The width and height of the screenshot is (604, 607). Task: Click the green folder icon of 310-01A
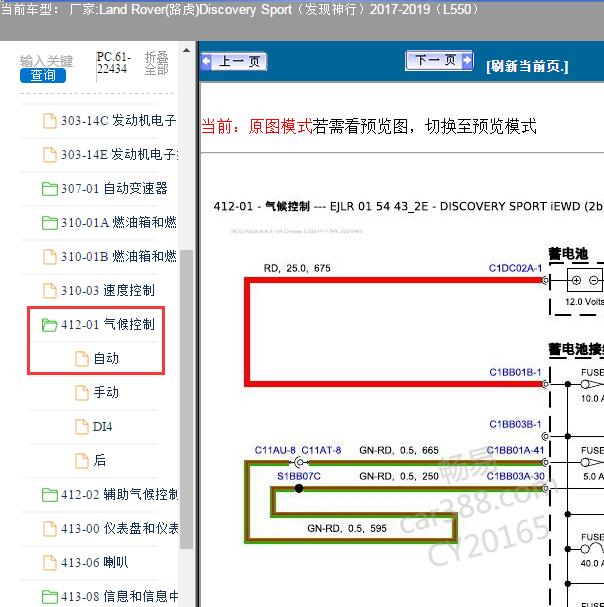tap(50, 223)
